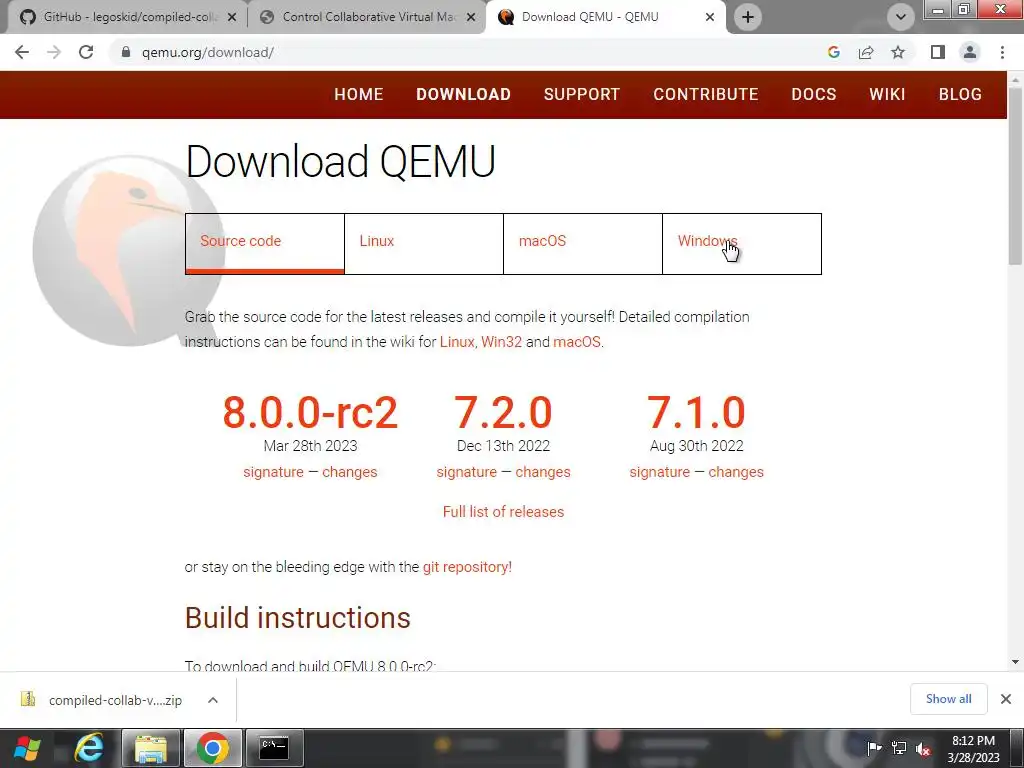This screenshot has height=768, width=1024.
Task: Close the GitHub legoskid tab
Action: 231,17
